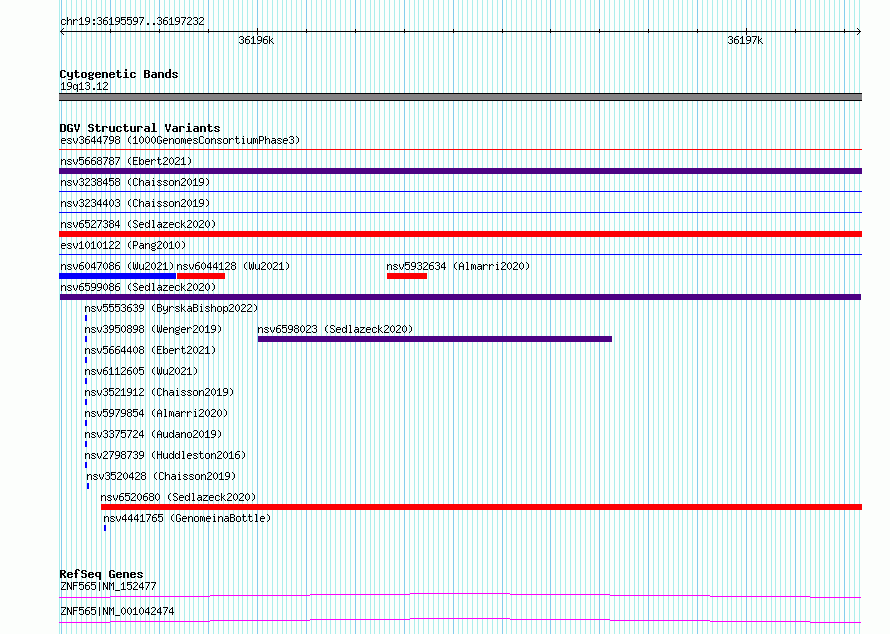Open variant nsv6044128 (Wu2021)
Screen dimensions: 890x634
pos(233,266)
